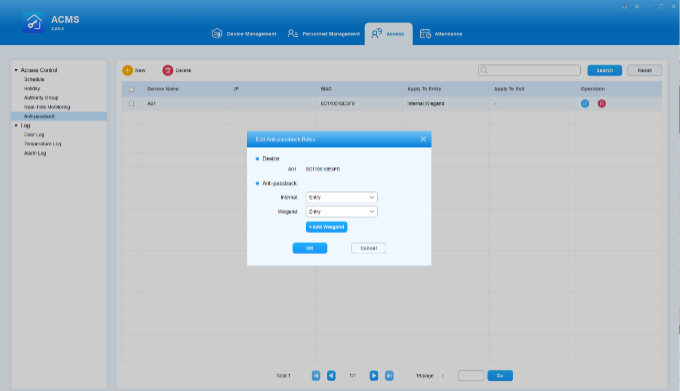Click the ACMS home logo icon
680x391 pixels.
pyautogui.click(x=33, y=22)
